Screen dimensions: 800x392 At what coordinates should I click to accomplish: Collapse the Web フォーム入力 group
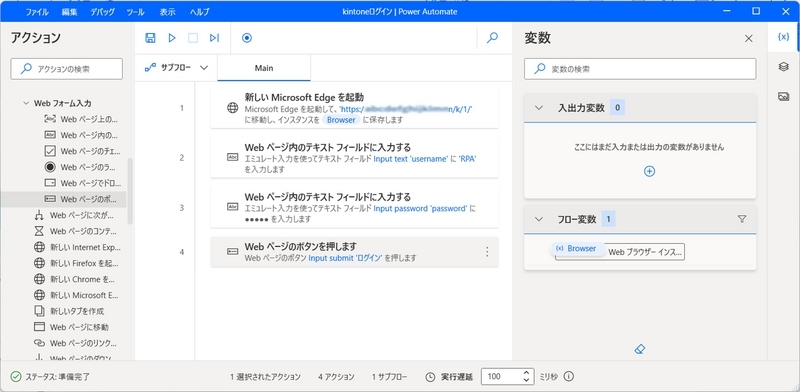tap(26, 103)
